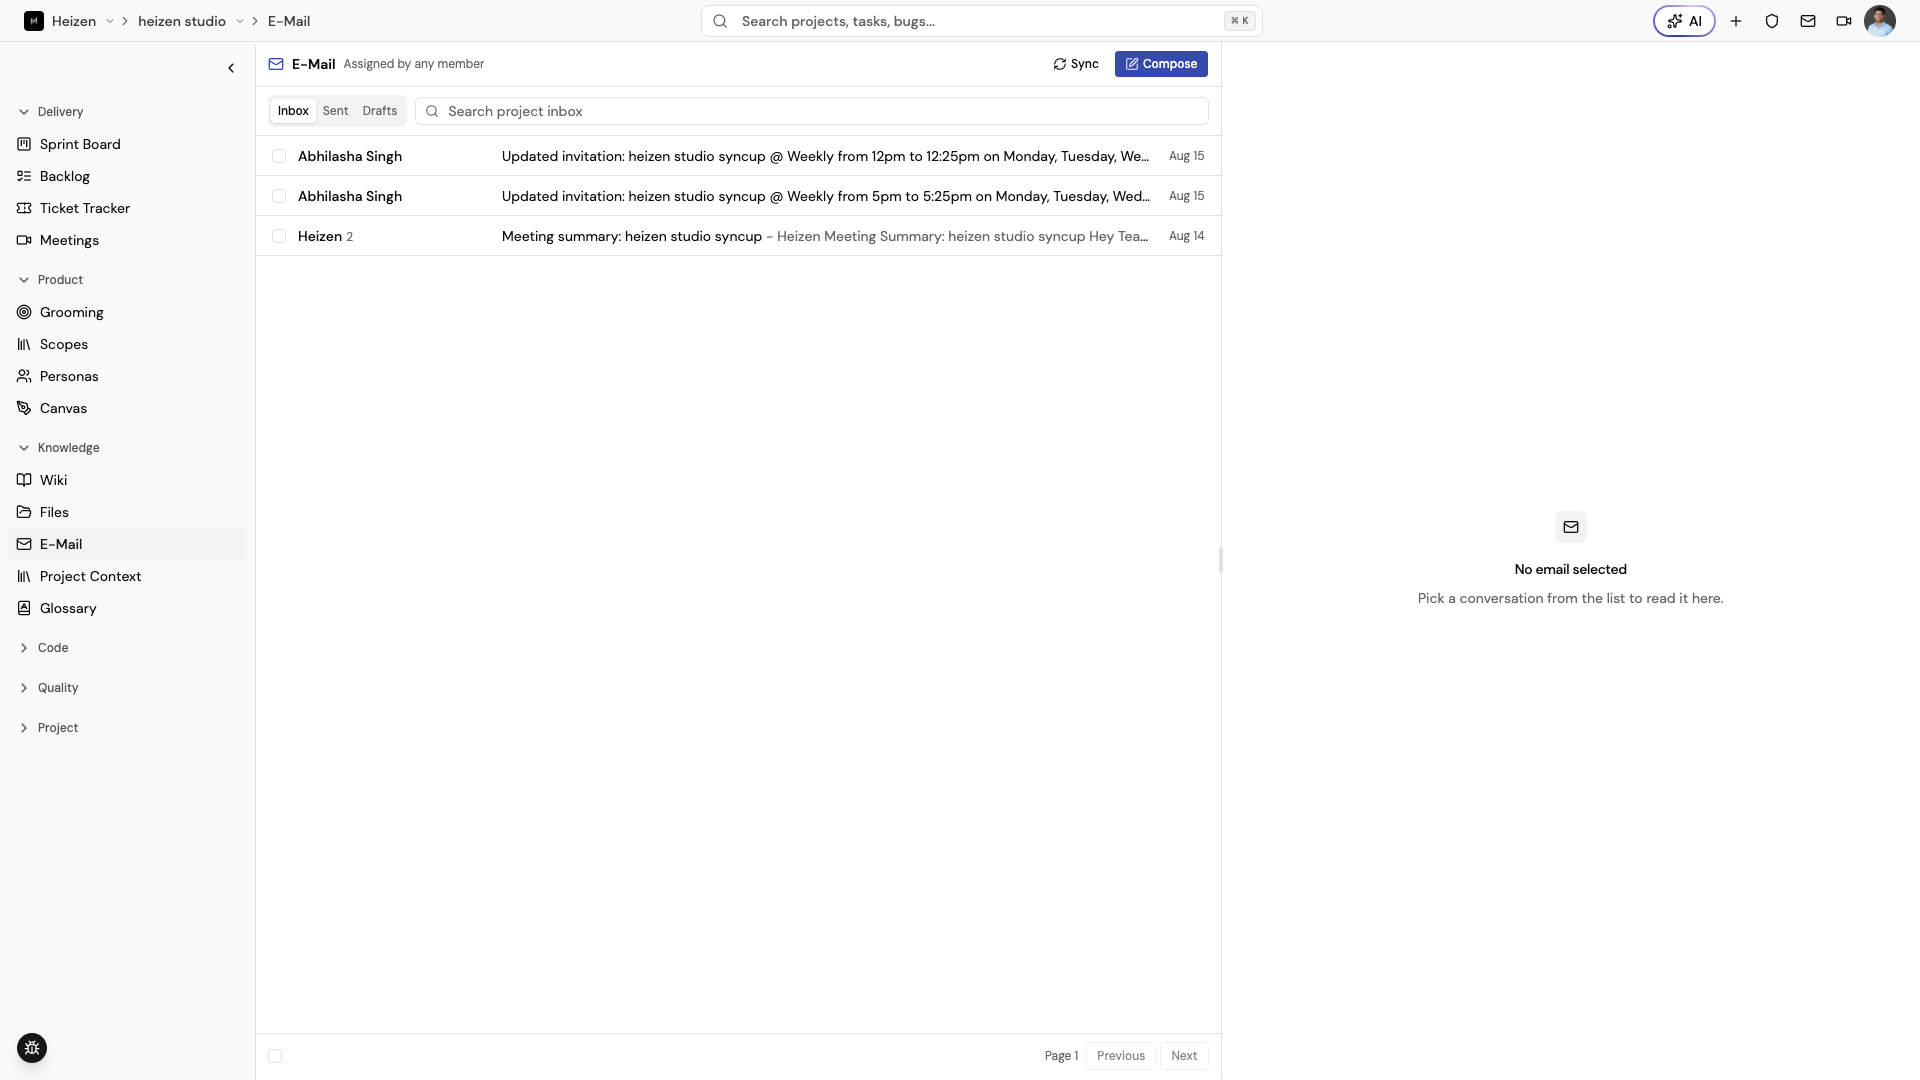Expand the Quality section
Image resolution: width=1920 pixels, height=1080 pixels.
click(x=48, y=688)
